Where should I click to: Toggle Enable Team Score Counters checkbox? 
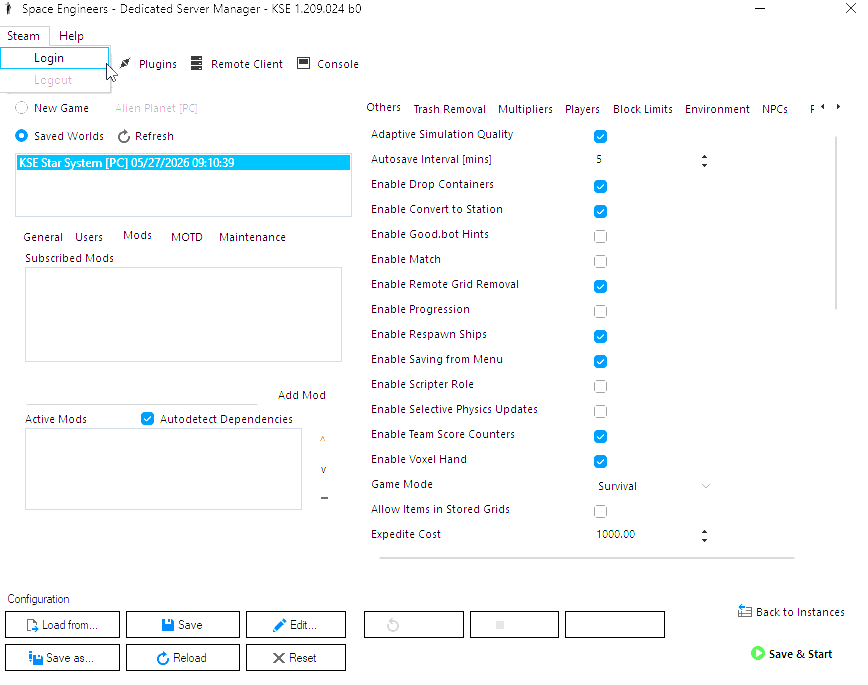click(x=600, y=436)
